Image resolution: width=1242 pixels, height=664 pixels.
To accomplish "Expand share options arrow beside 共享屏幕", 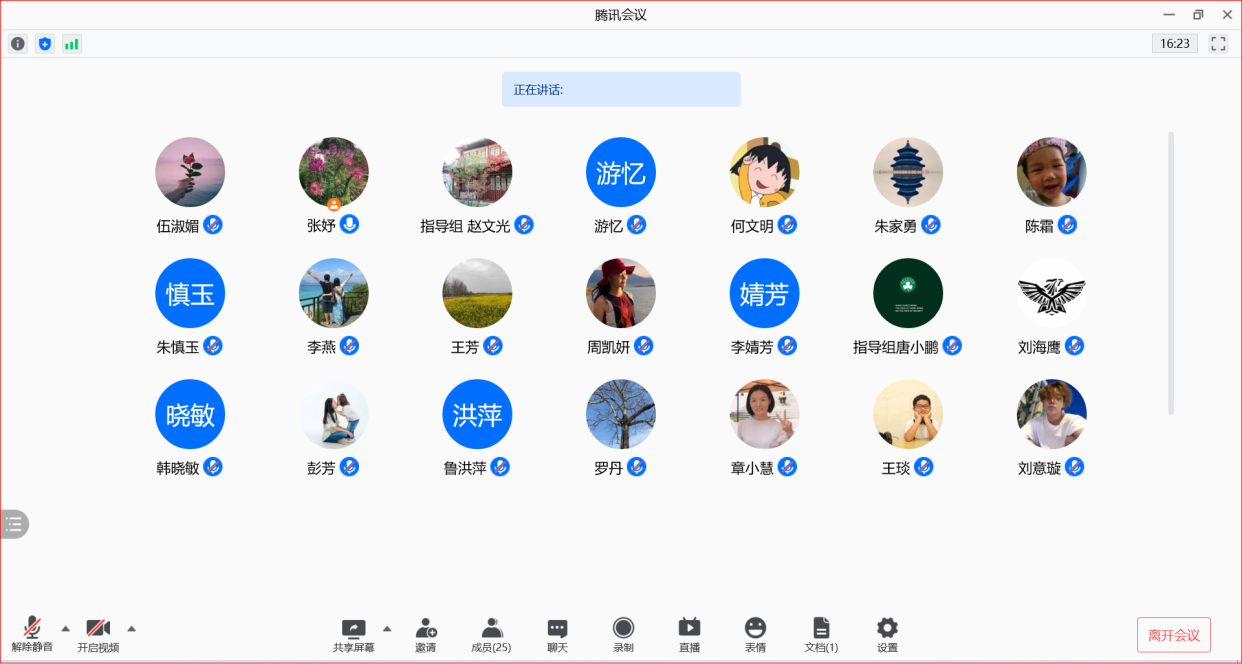I will (x=387, y=629).
